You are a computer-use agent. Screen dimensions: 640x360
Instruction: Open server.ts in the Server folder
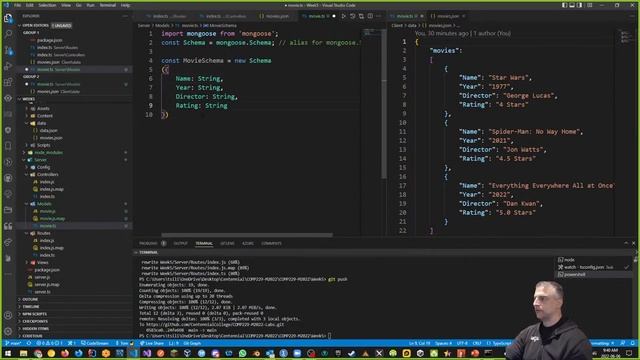point(42,292)
